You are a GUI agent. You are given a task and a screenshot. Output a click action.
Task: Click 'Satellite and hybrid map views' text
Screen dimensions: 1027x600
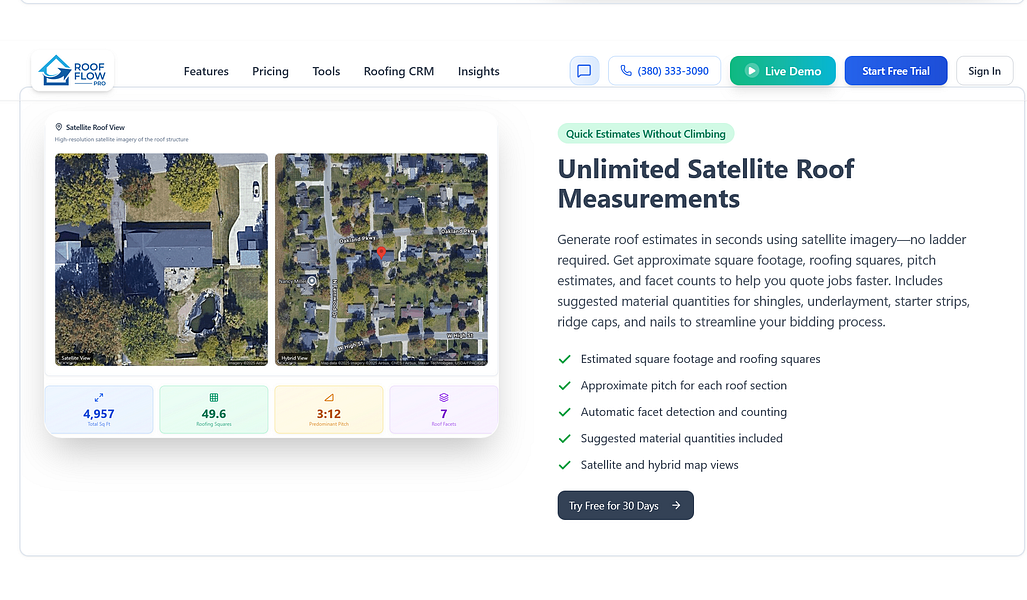pos(659,465)
